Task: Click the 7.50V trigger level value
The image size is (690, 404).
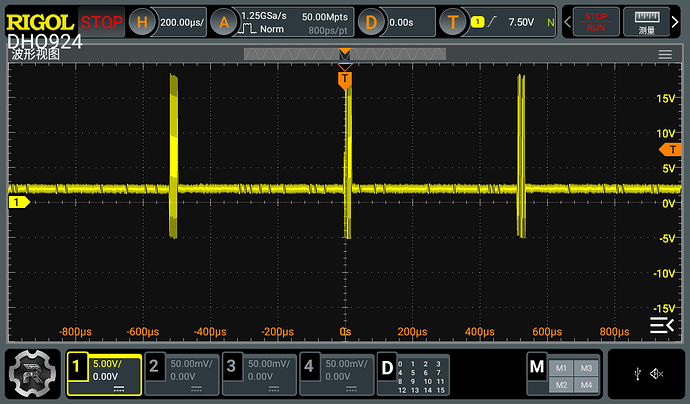Action: tap(521, 22)
